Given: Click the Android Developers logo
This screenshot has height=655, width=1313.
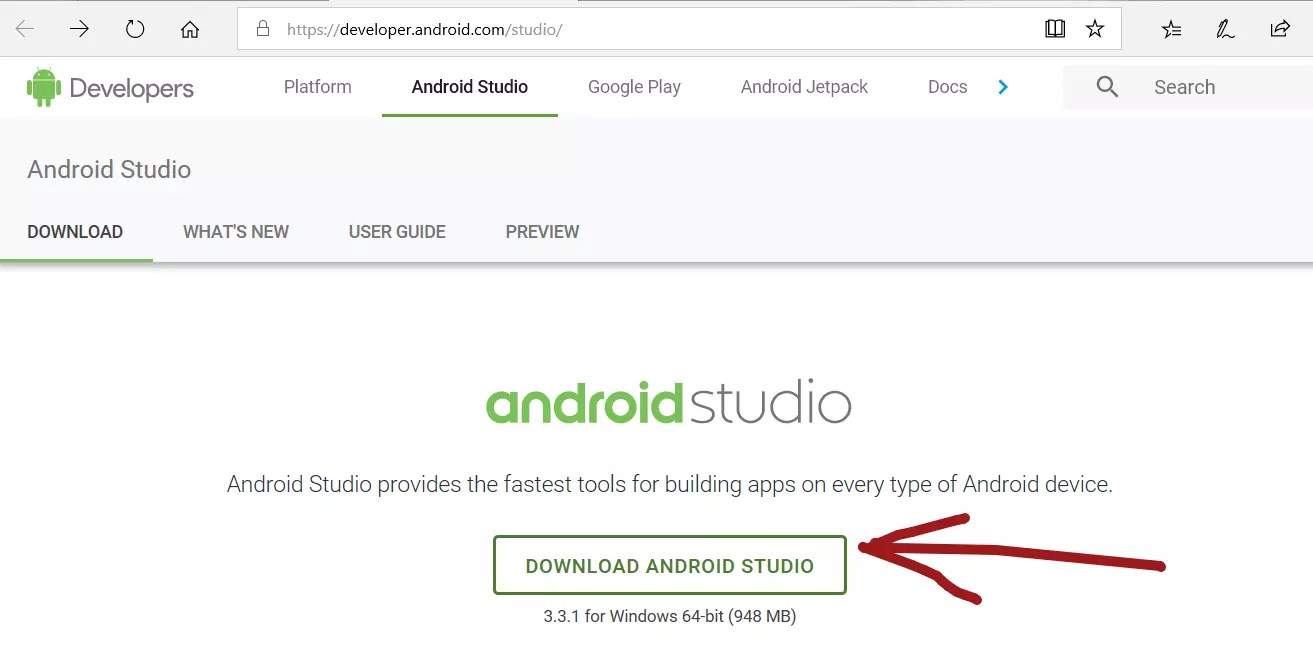Looking at the screenshot, I should click(x=110, y=87).
